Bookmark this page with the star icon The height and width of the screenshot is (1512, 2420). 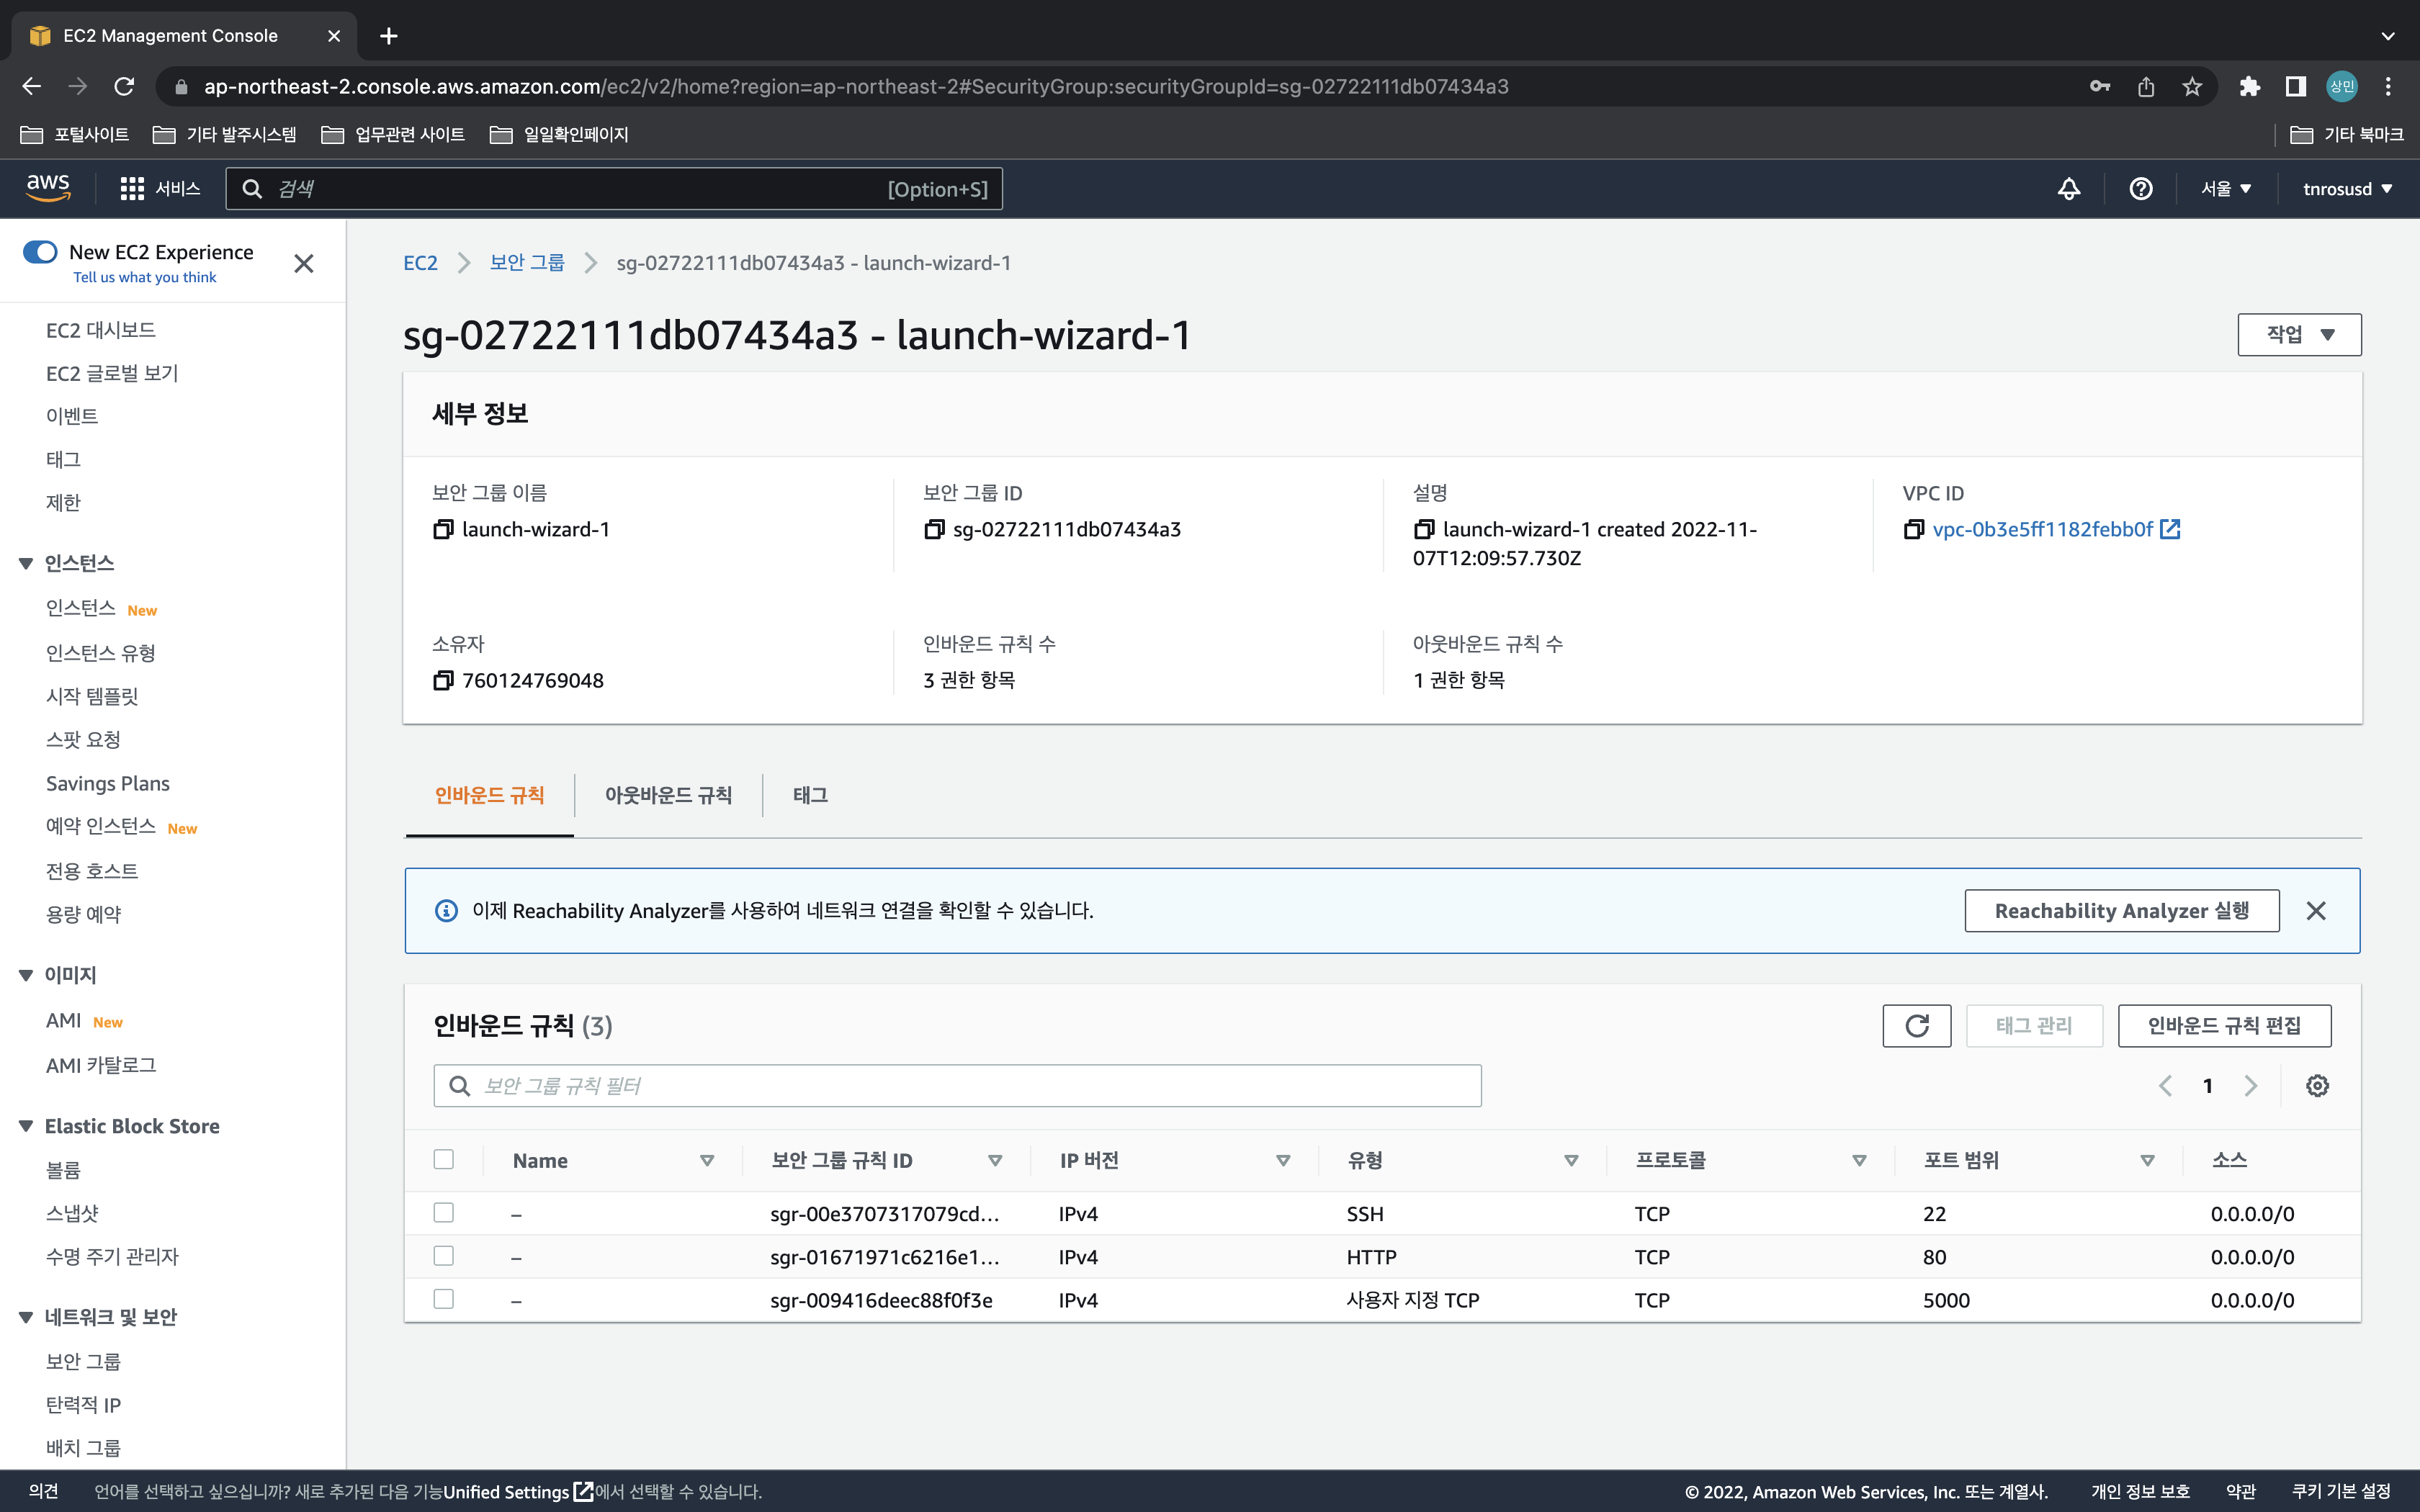[x=2192, y=87]
